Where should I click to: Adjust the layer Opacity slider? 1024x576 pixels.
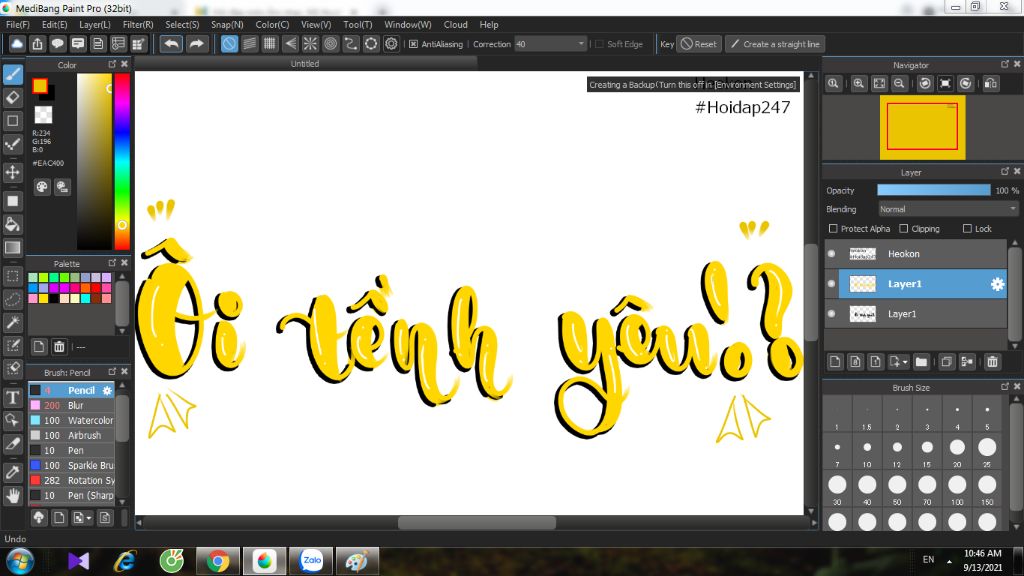point(933,190)
